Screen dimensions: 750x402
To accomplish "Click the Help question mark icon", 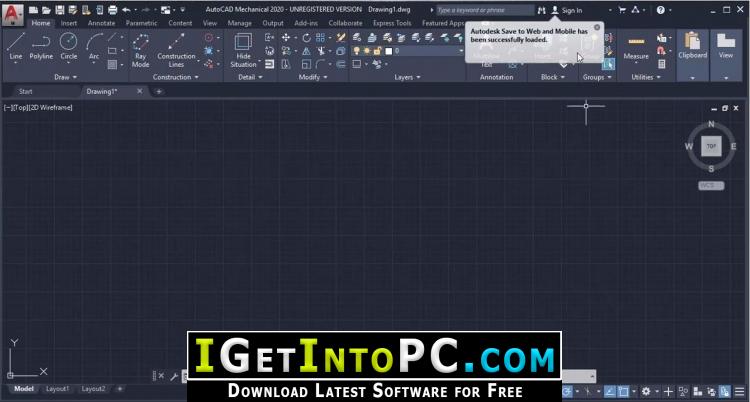I will click(661, 10).
